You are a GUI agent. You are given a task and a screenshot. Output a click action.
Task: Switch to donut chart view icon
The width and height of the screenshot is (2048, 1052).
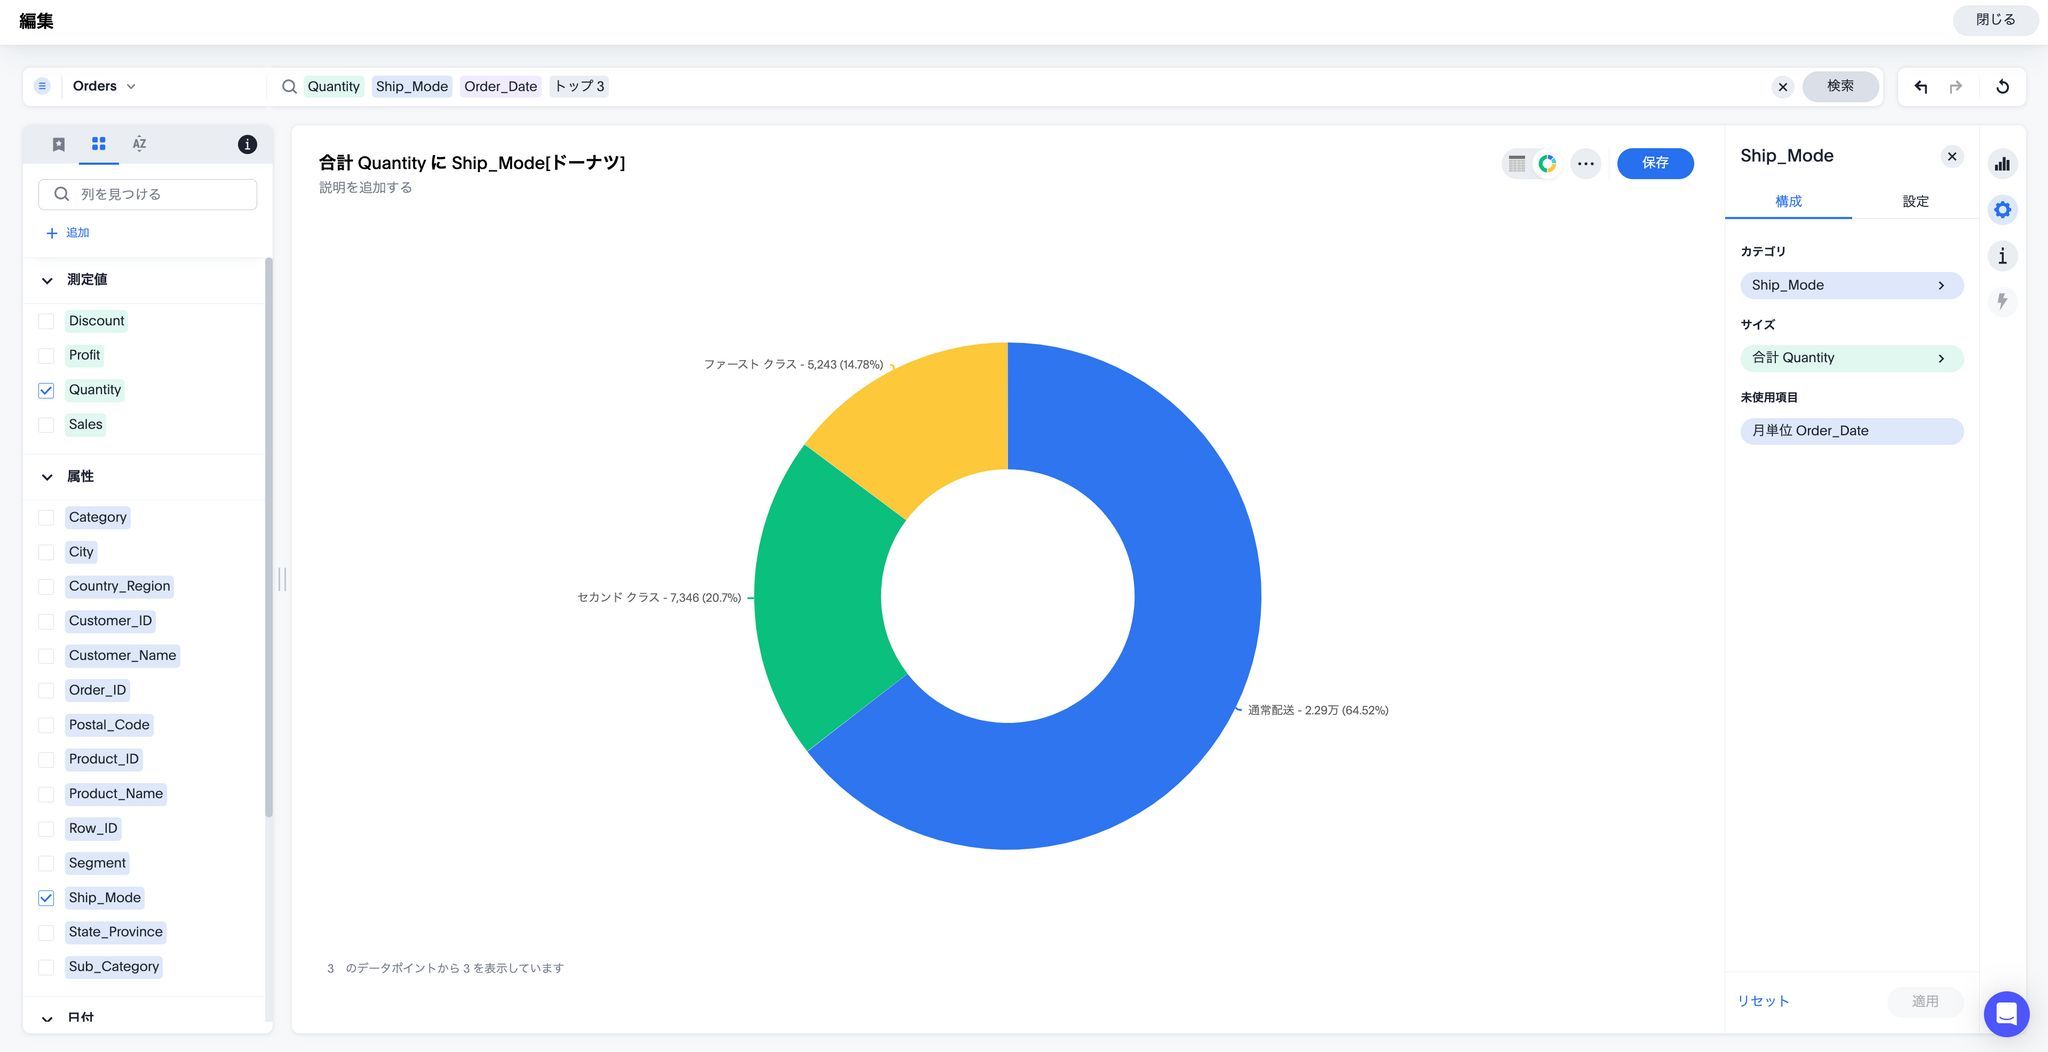(1547, 164)
